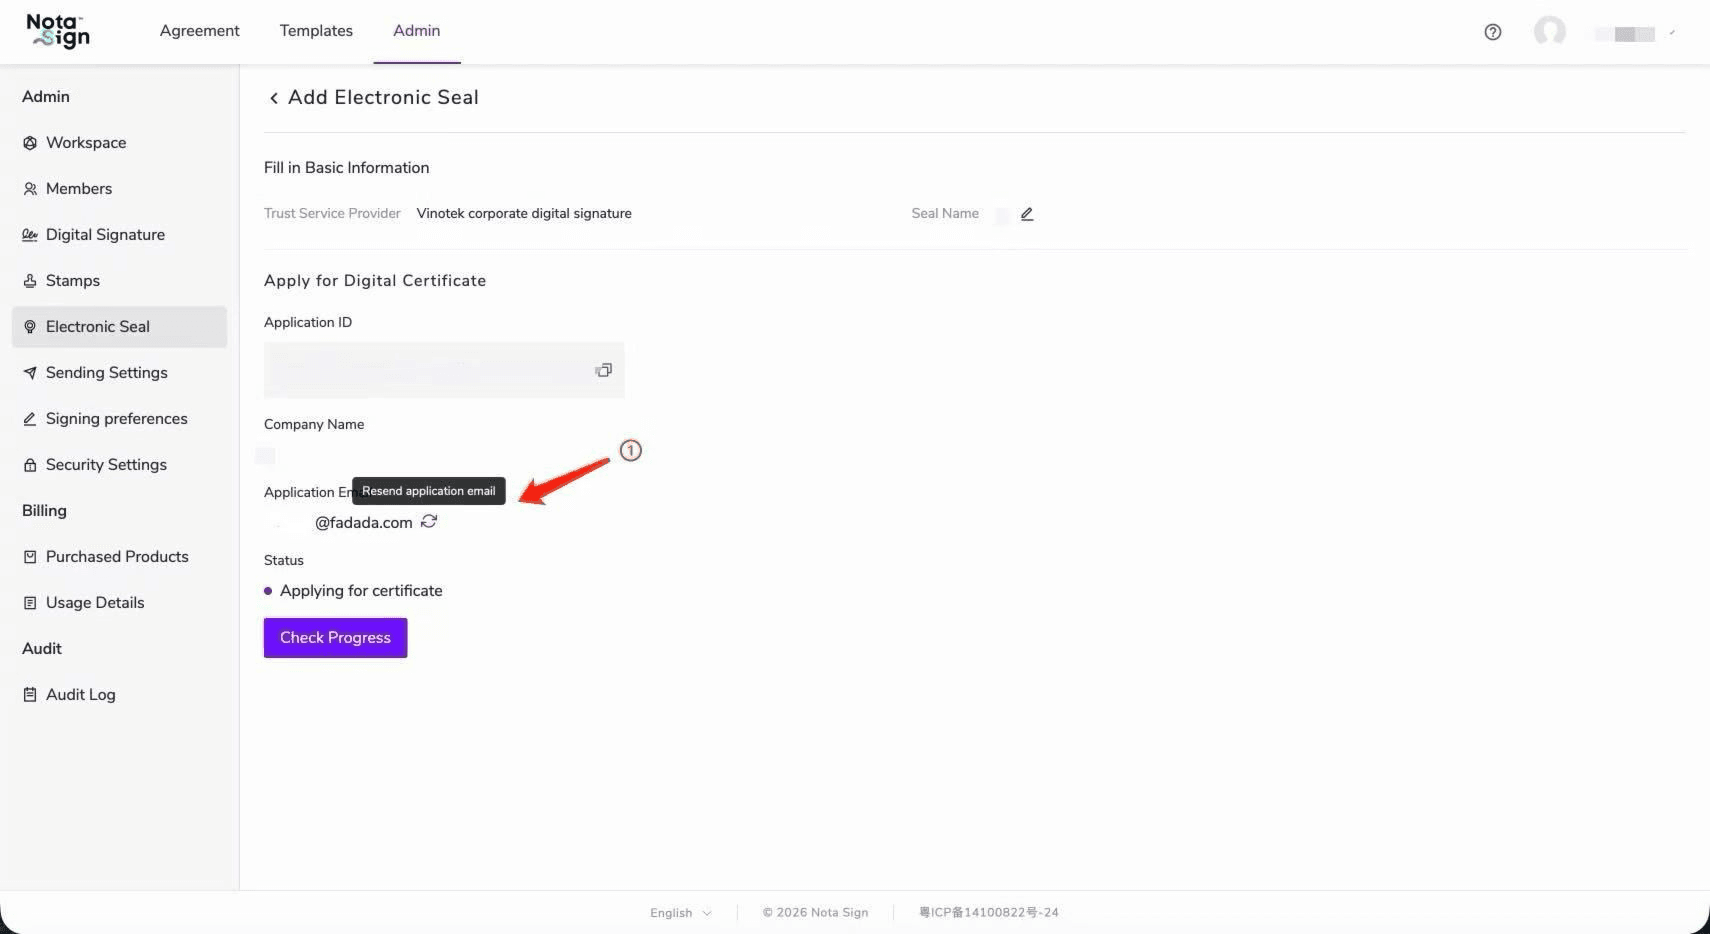Click the Check Progress button

pyautogui.click(x=335, y=638)
